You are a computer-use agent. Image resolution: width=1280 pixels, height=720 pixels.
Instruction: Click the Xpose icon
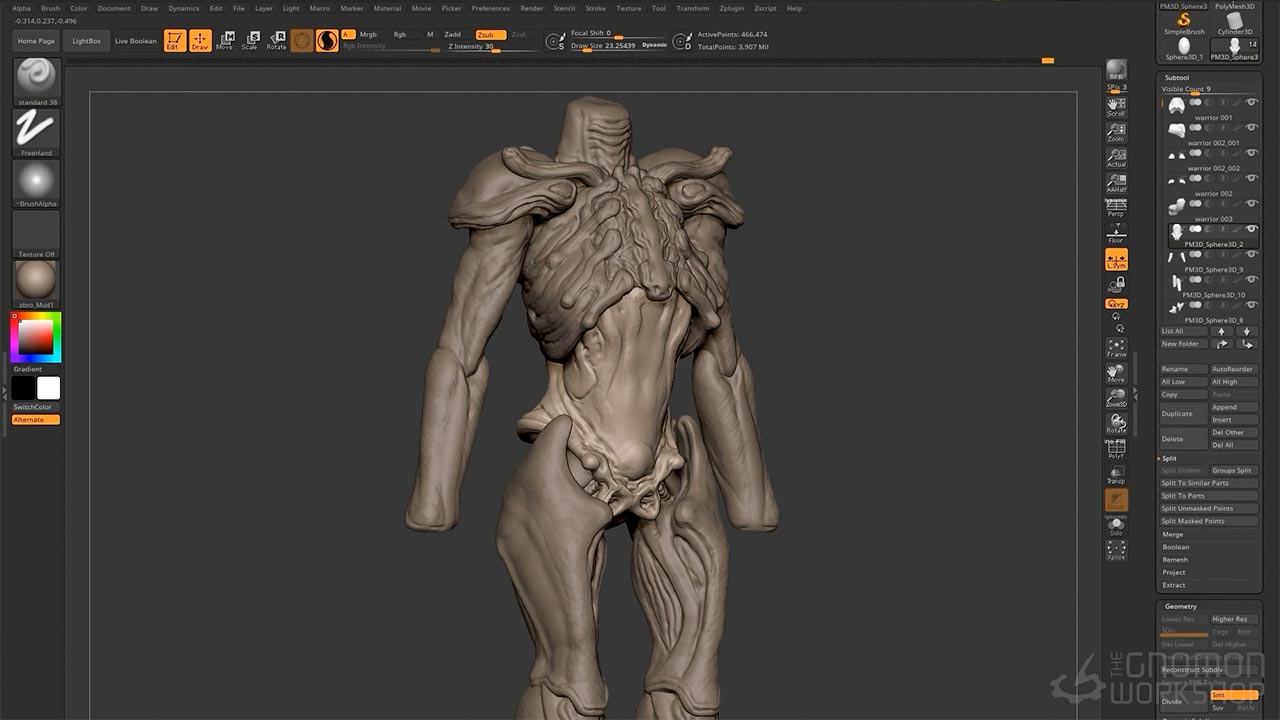click(x=1116, y=550)
